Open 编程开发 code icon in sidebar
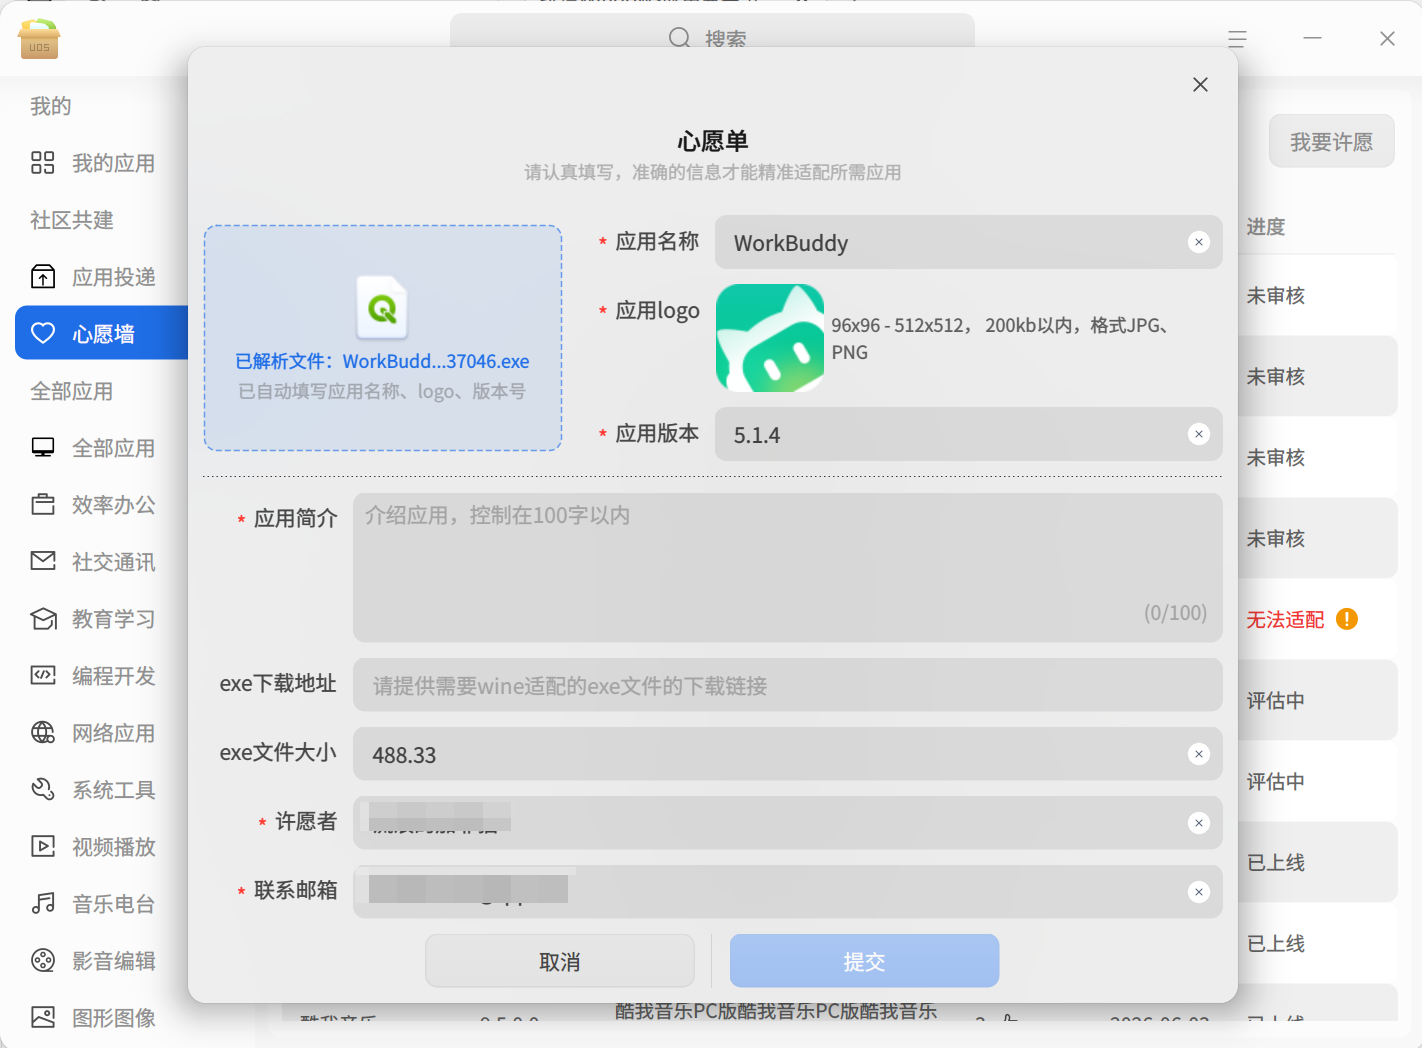 (43, 675)
